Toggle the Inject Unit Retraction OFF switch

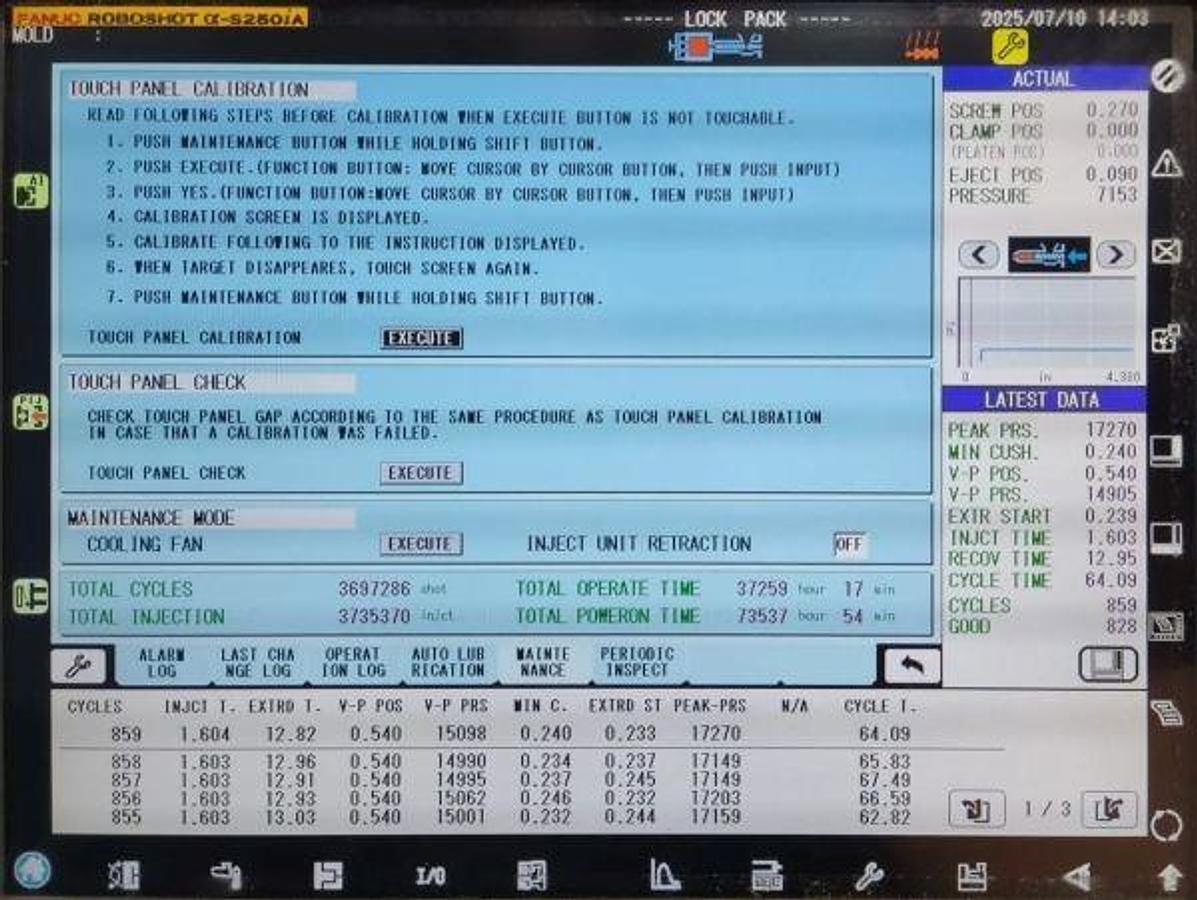(x=849, y=544)
